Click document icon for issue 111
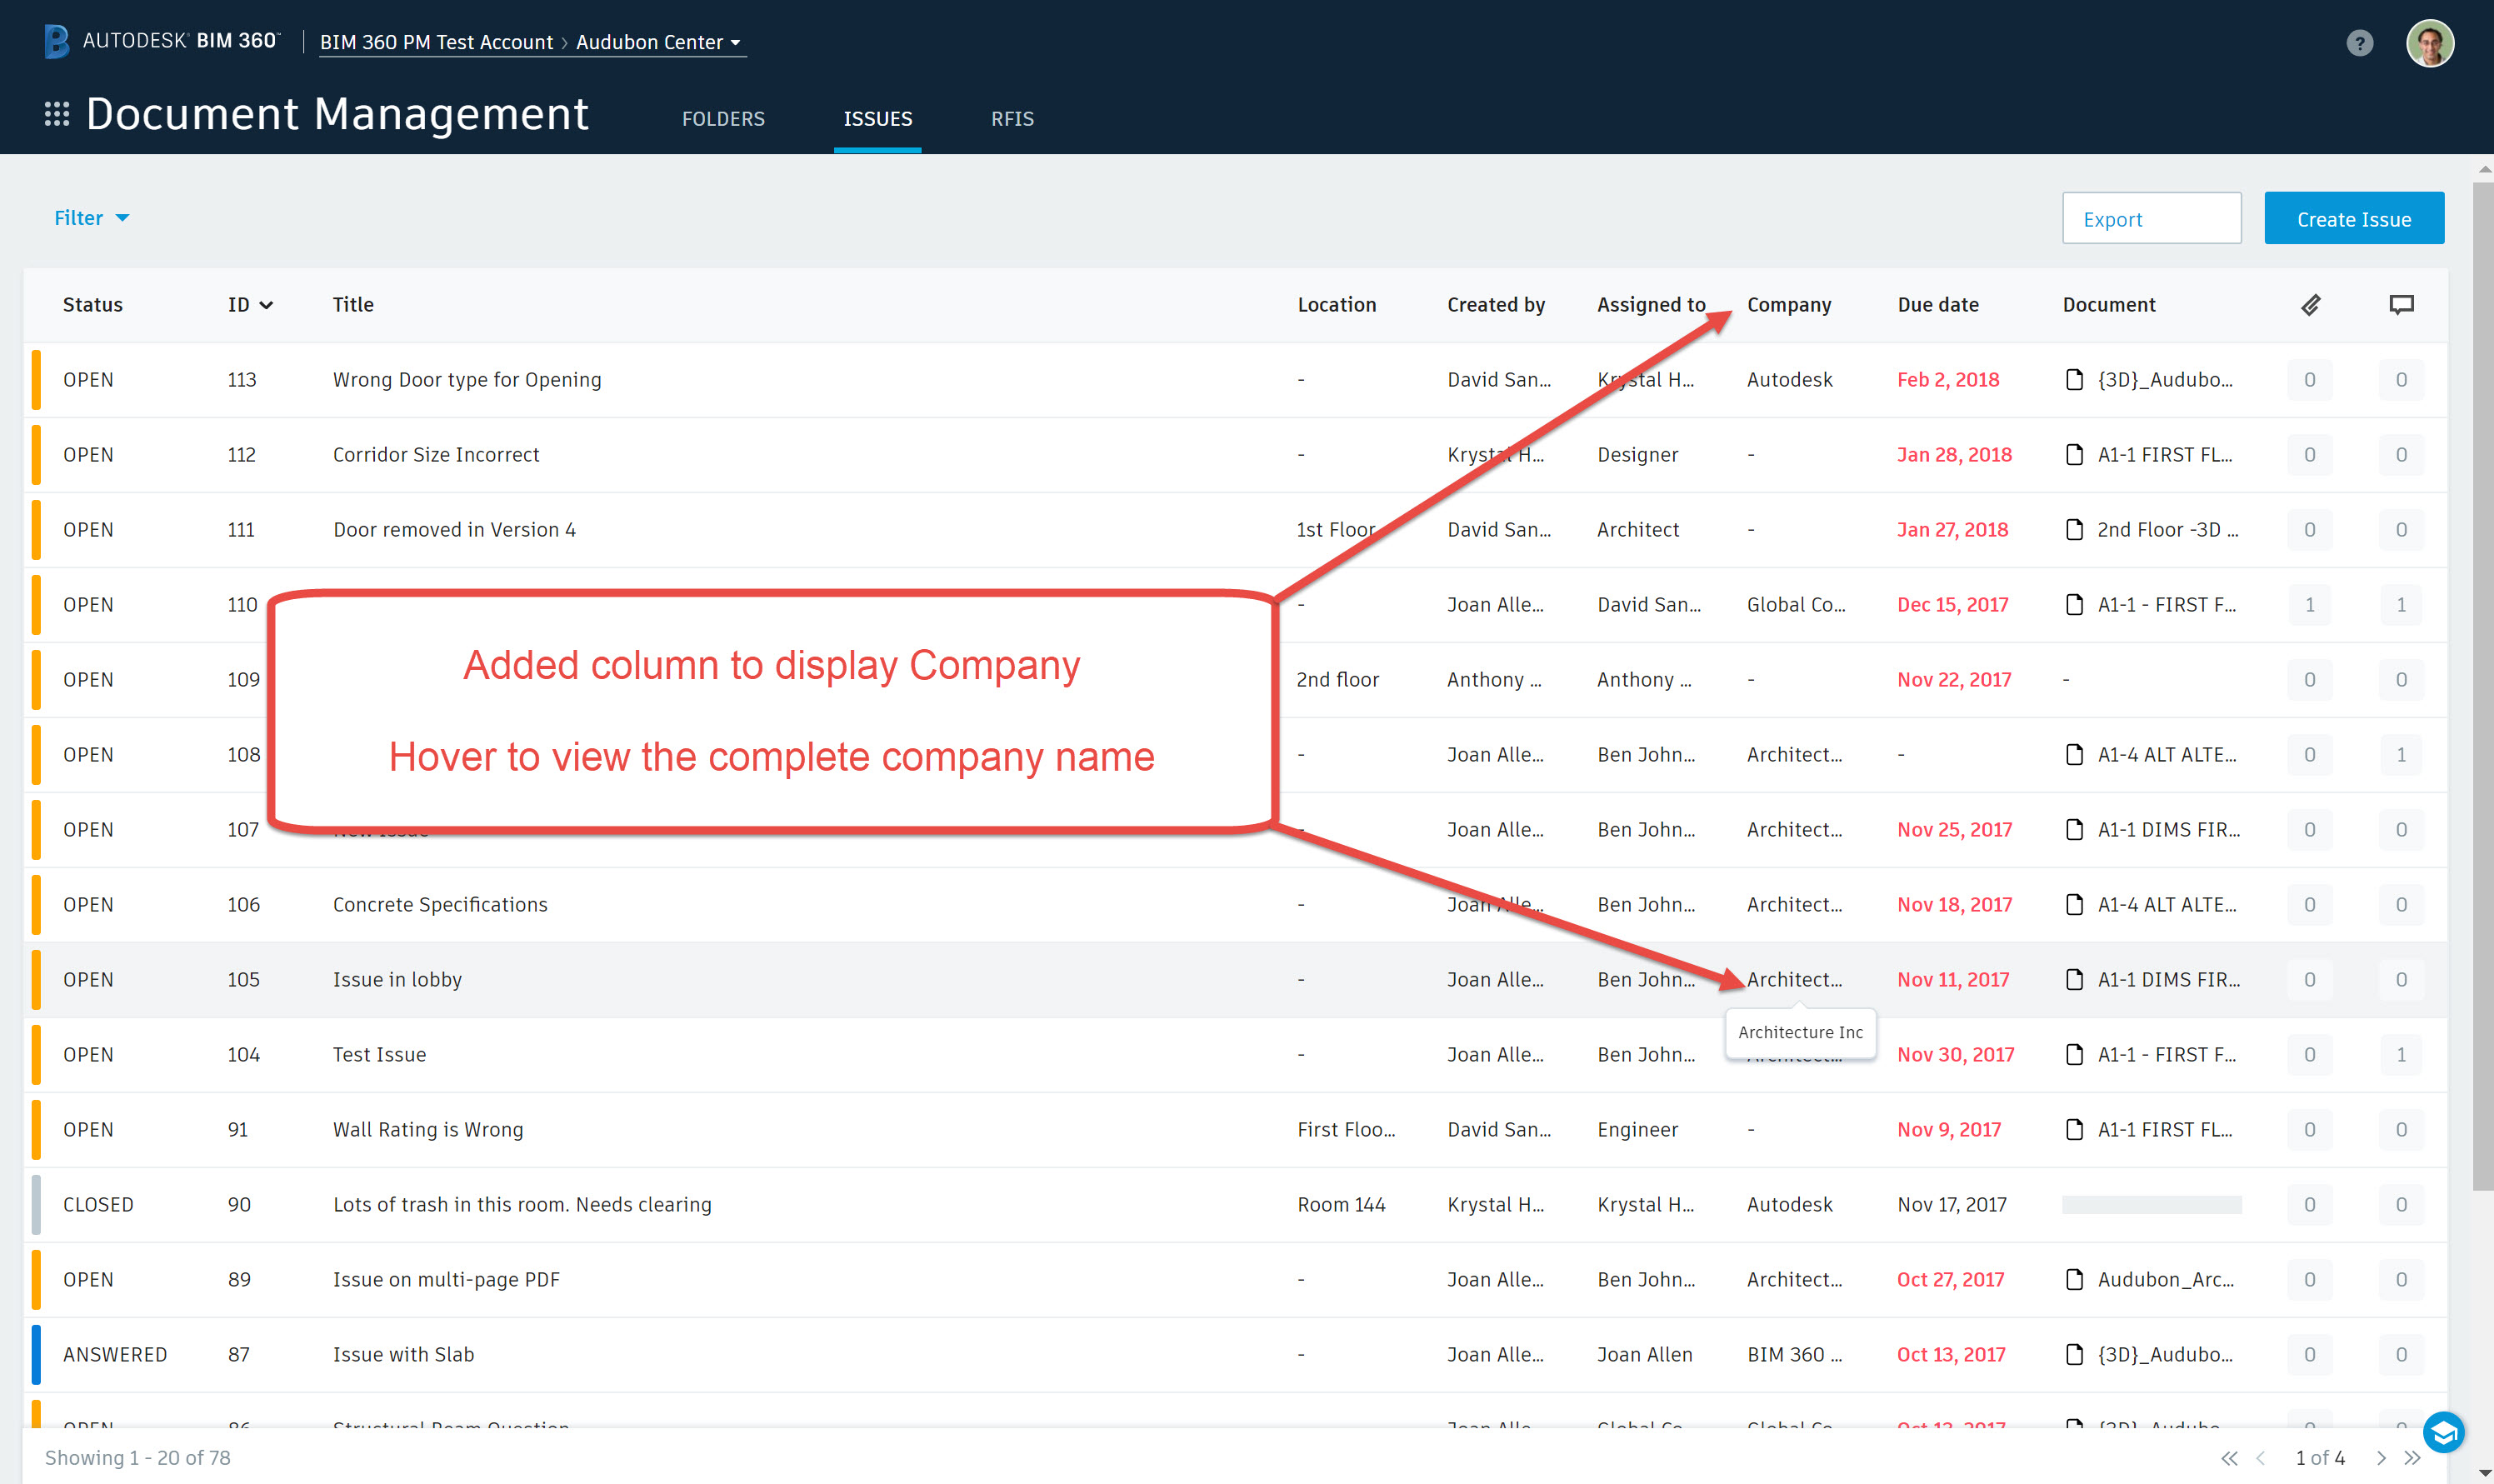 click(2074, 530)
